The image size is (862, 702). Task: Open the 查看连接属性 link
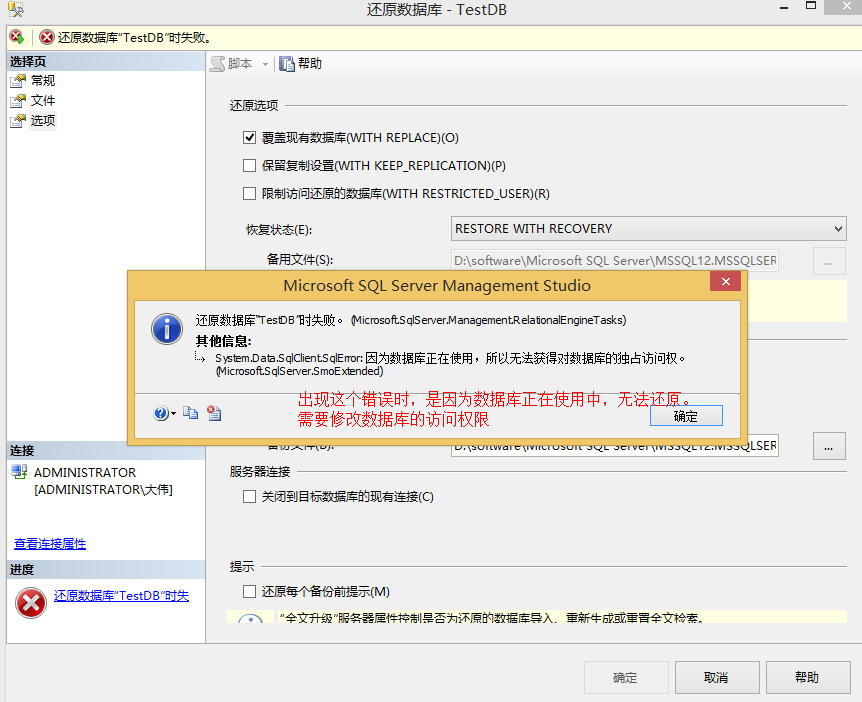50,544
